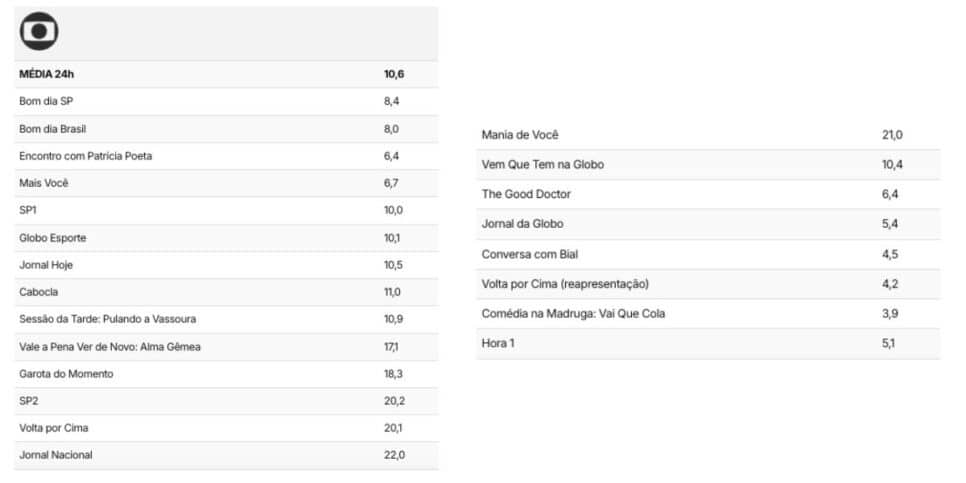The height and width of the screenshot is (483, 966).
Task: Click the 22,0 rating value
Action: coord(394,455)
